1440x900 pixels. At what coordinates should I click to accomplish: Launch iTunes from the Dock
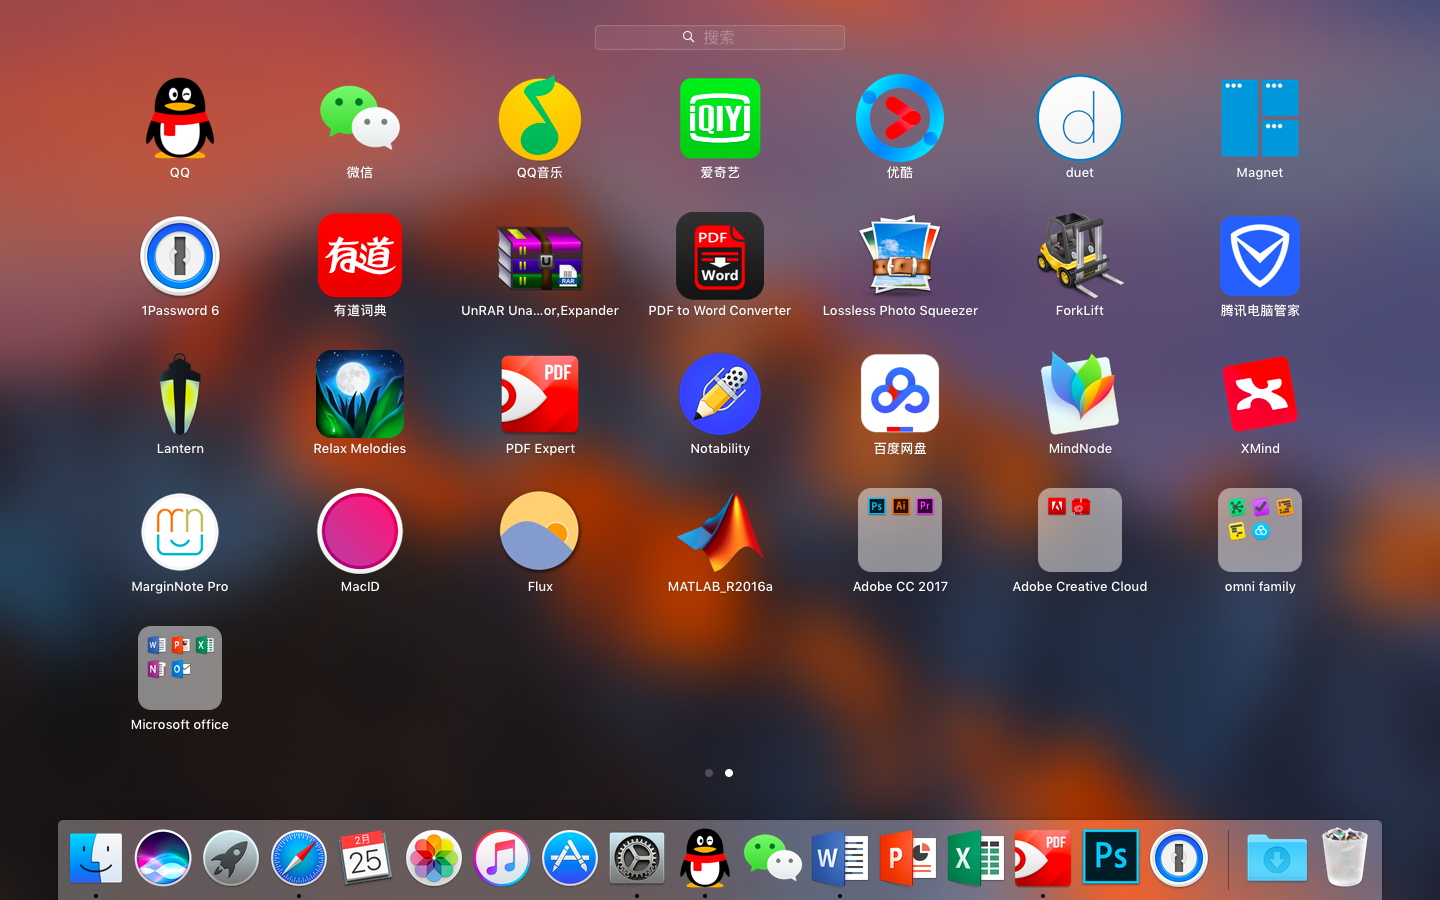click(x=502, y=858)
